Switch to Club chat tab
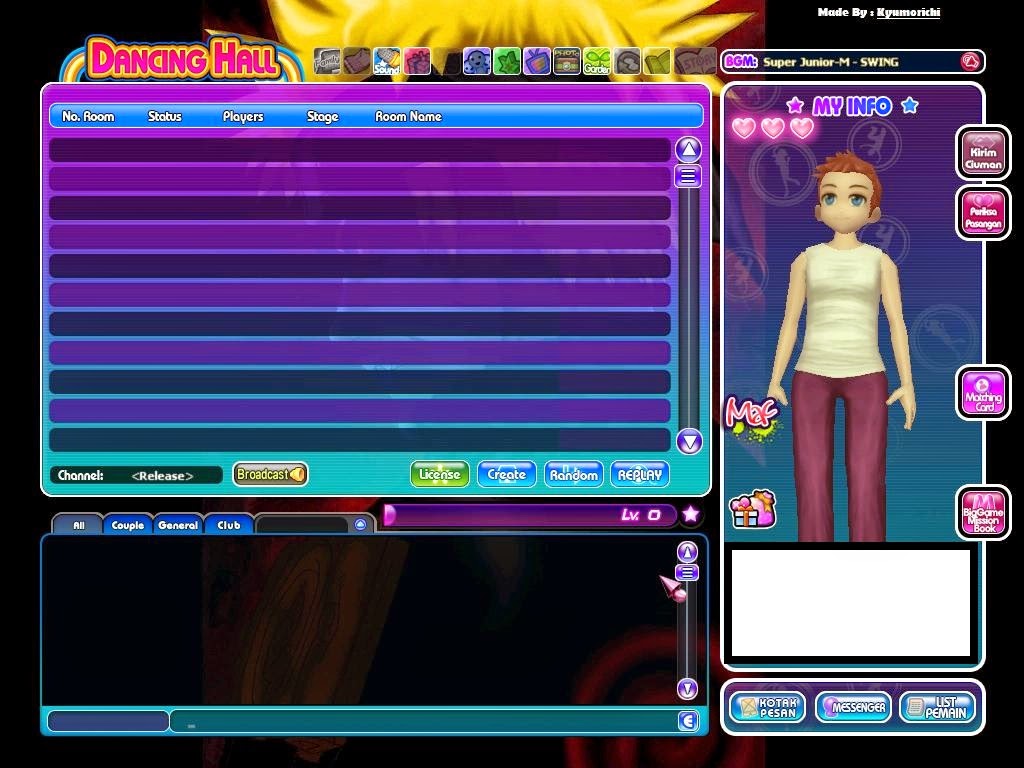Viewport: 1024px width, 768px height. 229,525
